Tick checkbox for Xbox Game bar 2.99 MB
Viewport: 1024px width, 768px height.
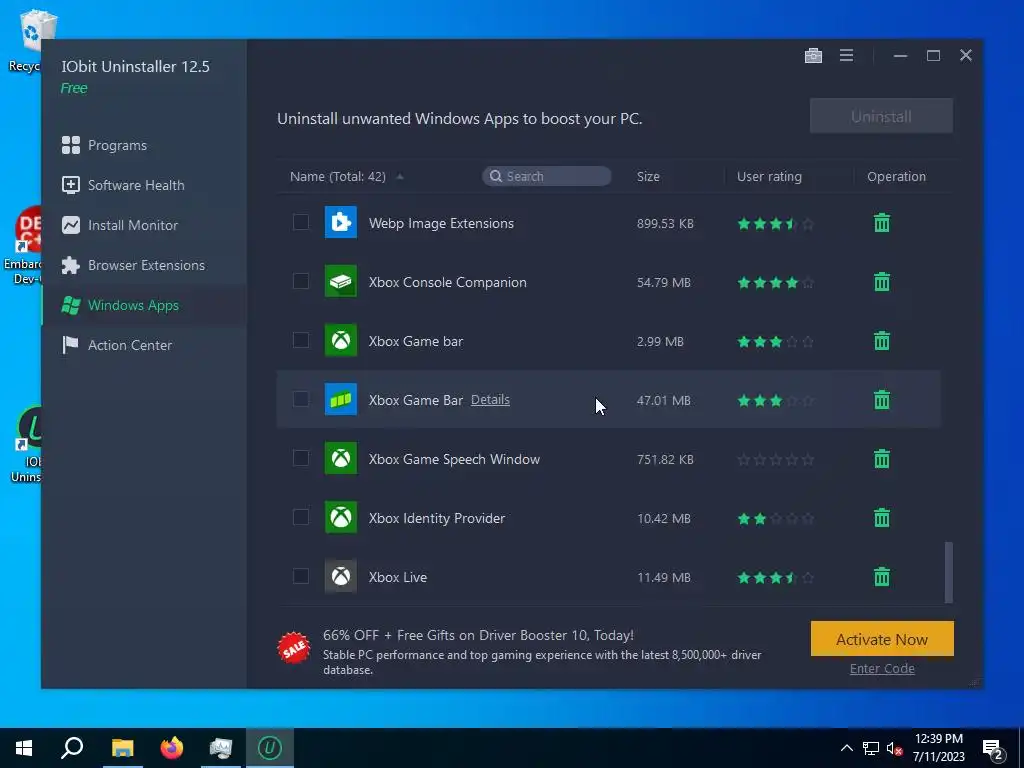tap(300, 340)
